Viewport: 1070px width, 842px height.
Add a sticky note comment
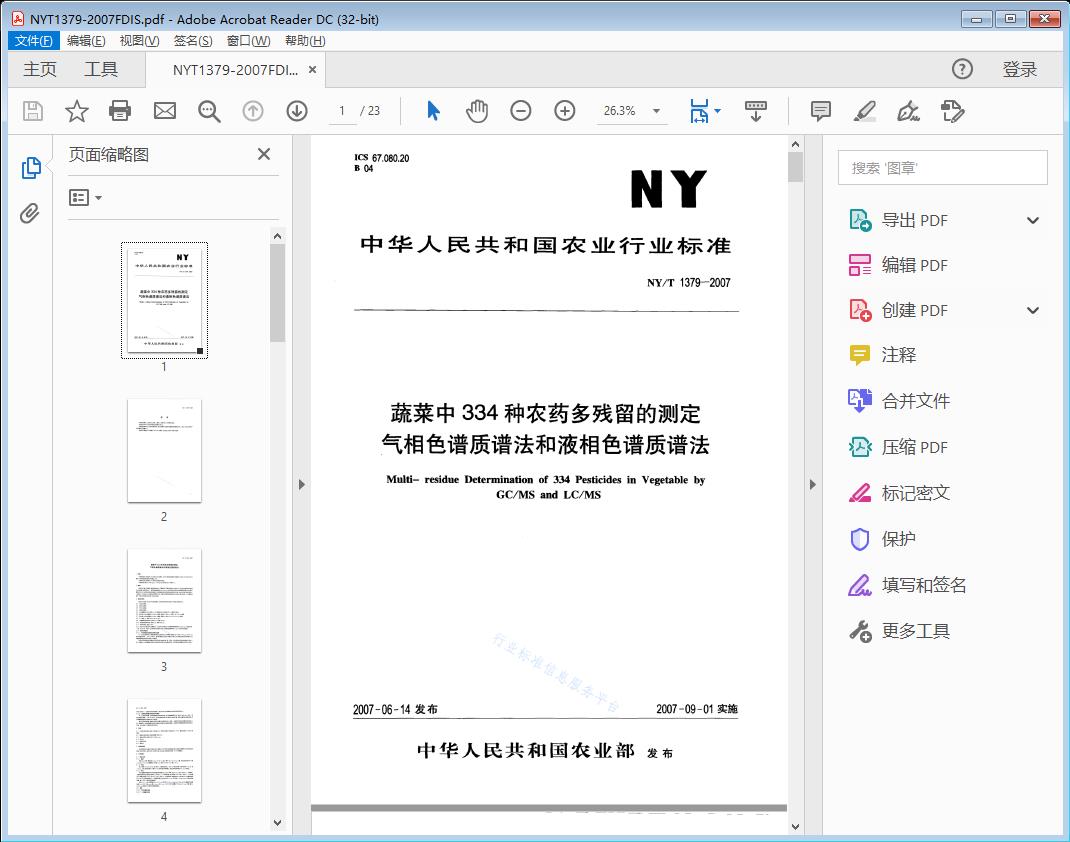pyautogui.click(x=821, y=111)
